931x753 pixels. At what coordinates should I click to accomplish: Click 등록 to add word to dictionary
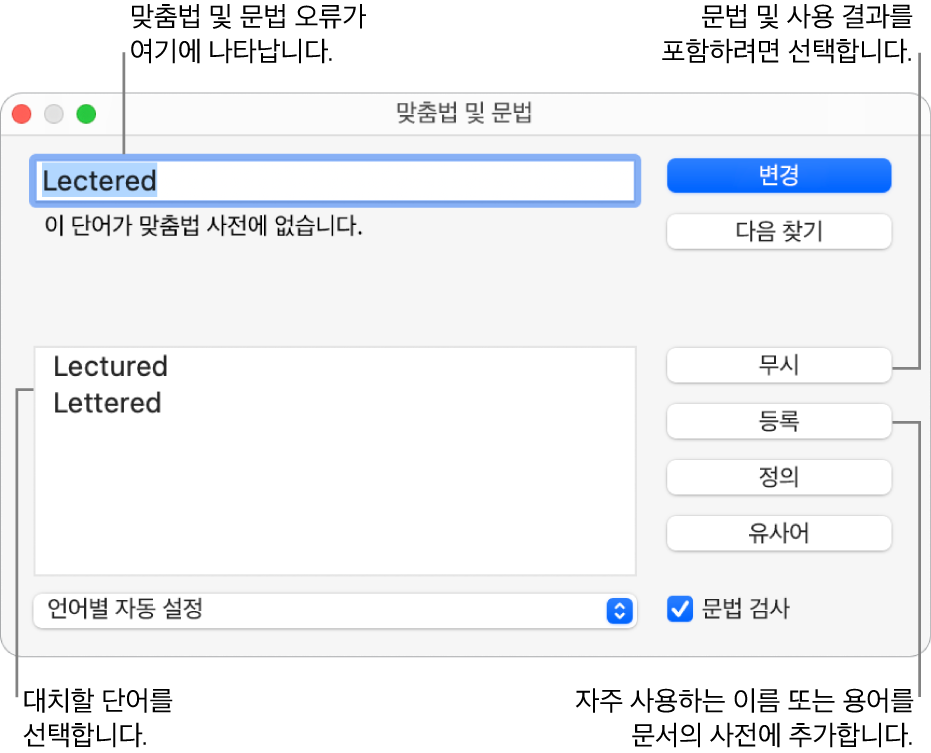(779, 421)
